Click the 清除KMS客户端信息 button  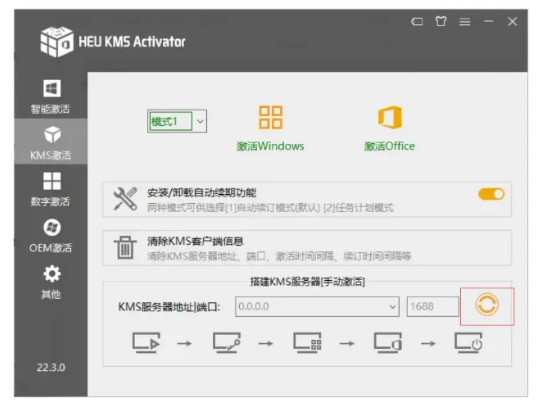[x=307, y=248]
